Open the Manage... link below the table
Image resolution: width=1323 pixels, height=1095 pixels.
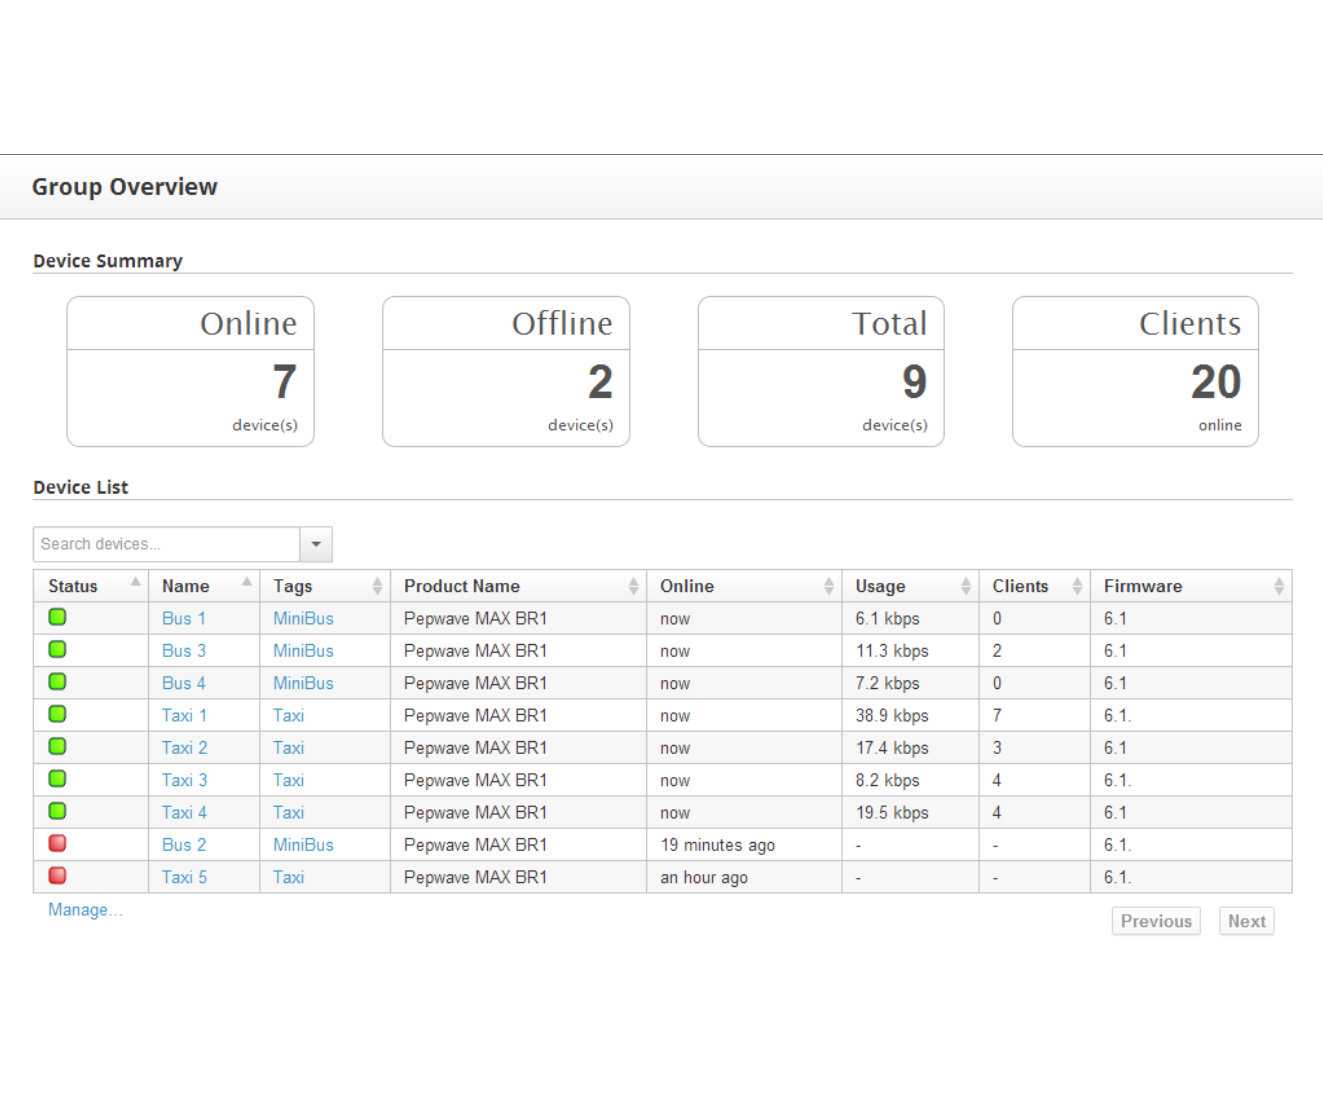tap(85, 910)
